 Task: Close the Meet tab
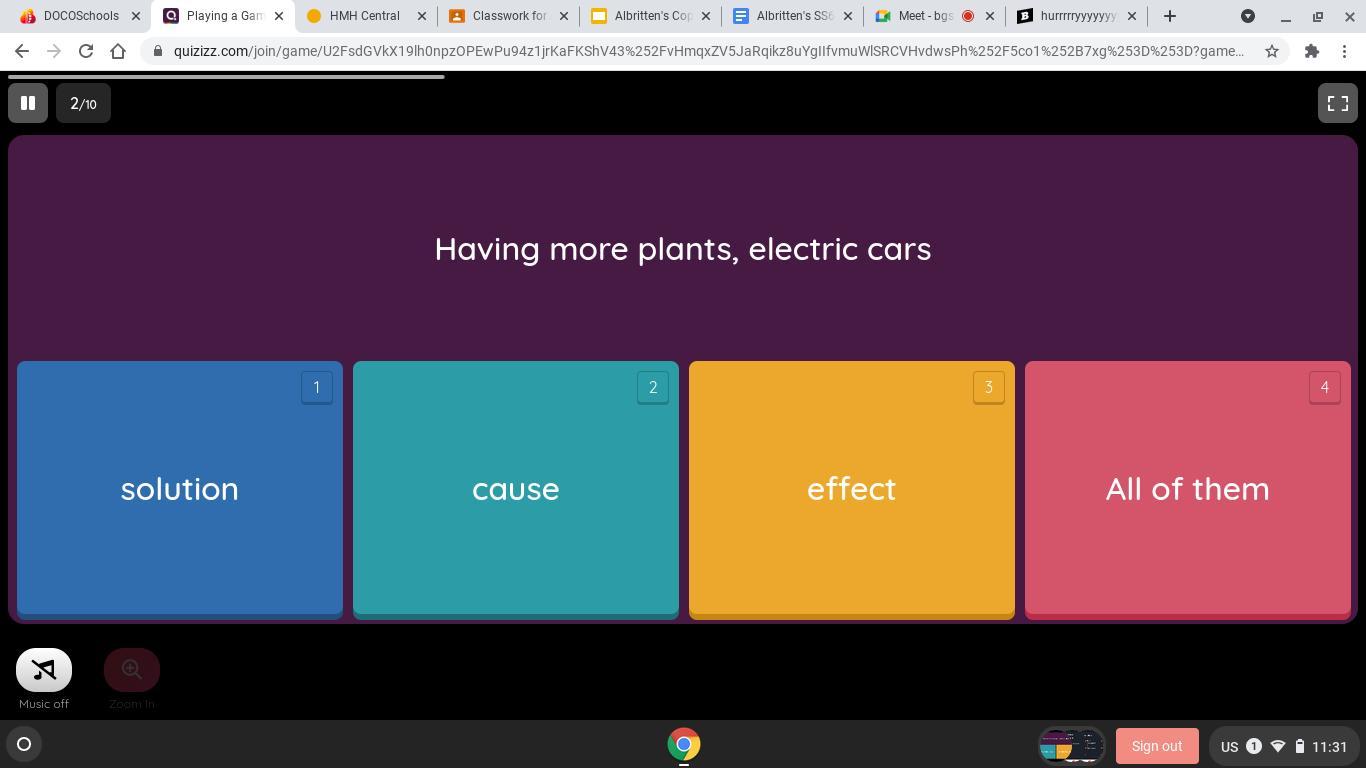click(x=990, y=16)
